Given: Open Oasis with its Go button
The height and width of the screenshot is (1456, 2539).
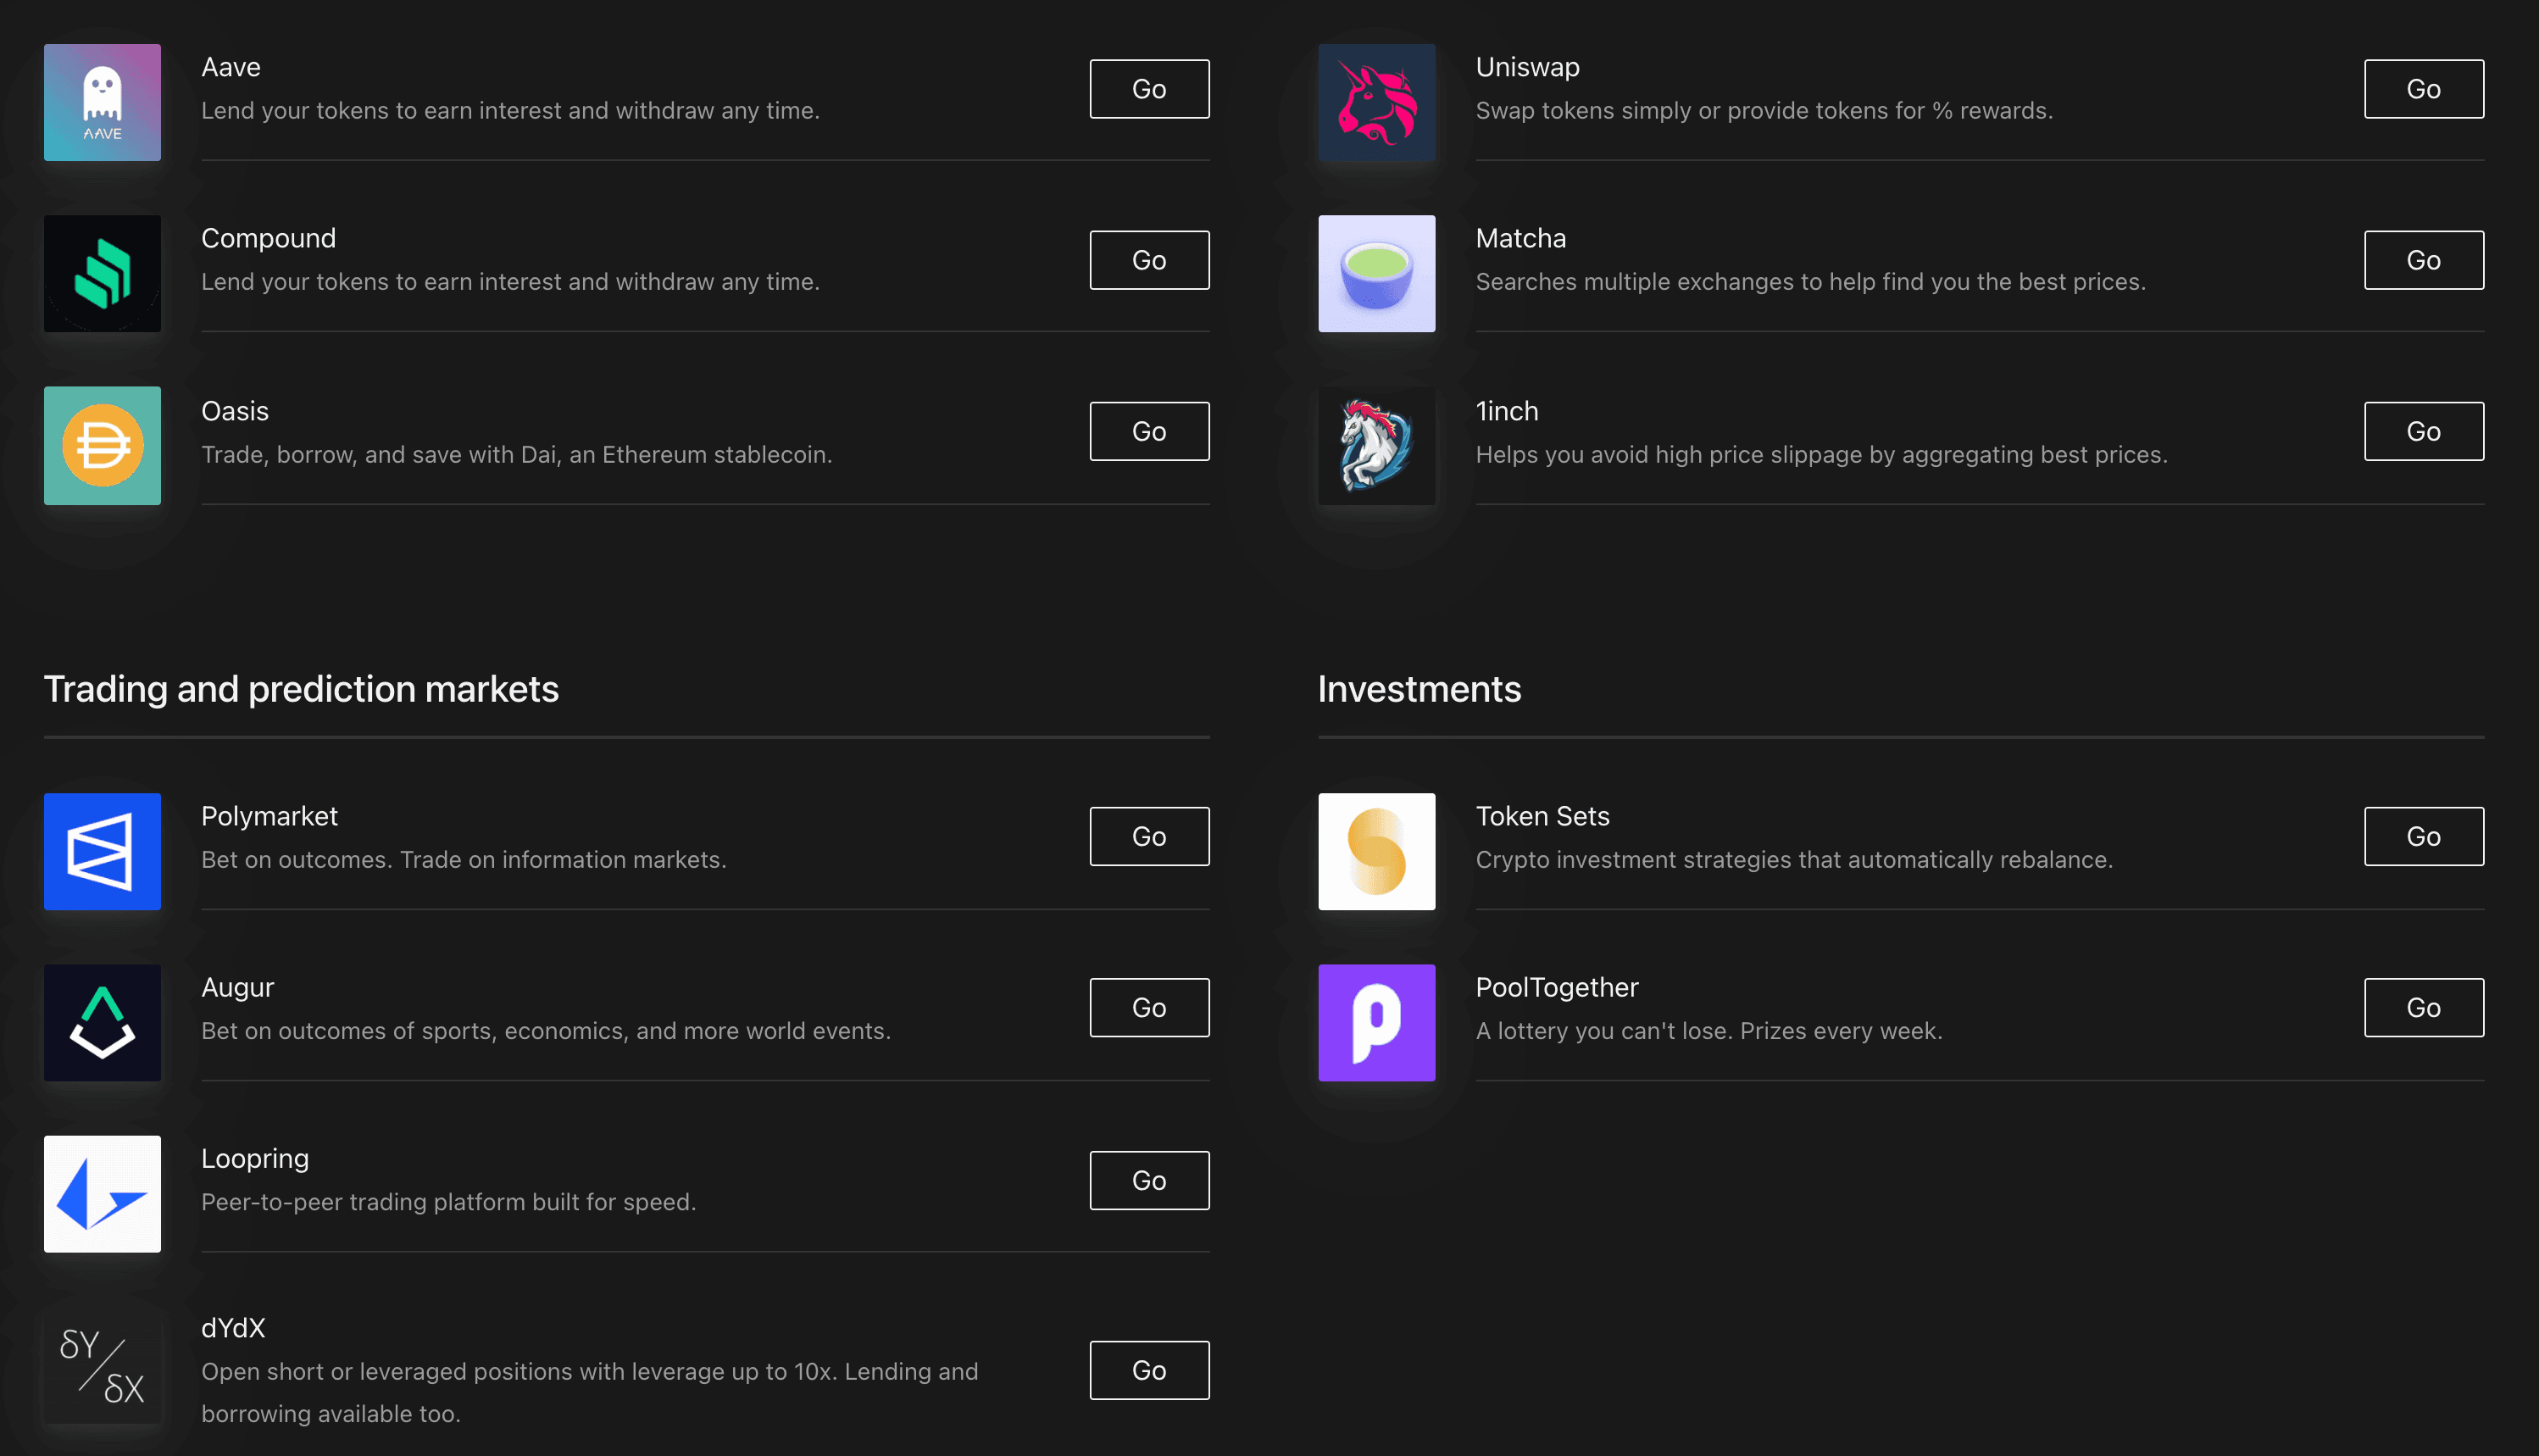Looking at the screenshot, I should click(x=1148, y=431).
